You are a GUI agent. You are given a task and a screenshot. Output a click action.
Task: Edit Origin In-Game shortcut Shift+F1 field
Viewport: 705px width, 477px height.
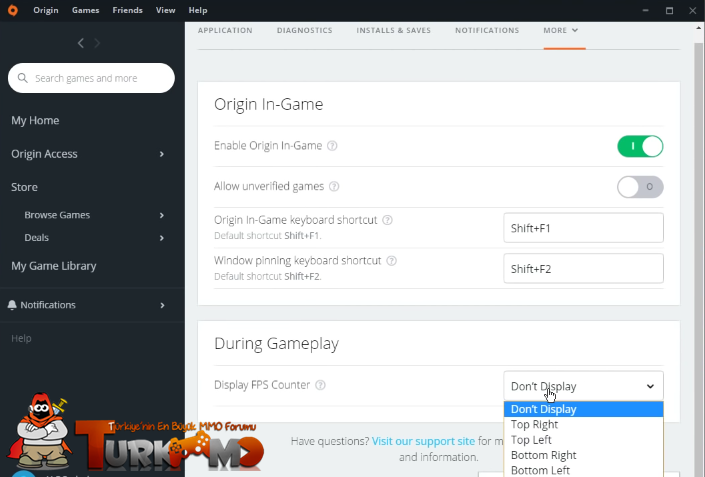click(583, 228)
